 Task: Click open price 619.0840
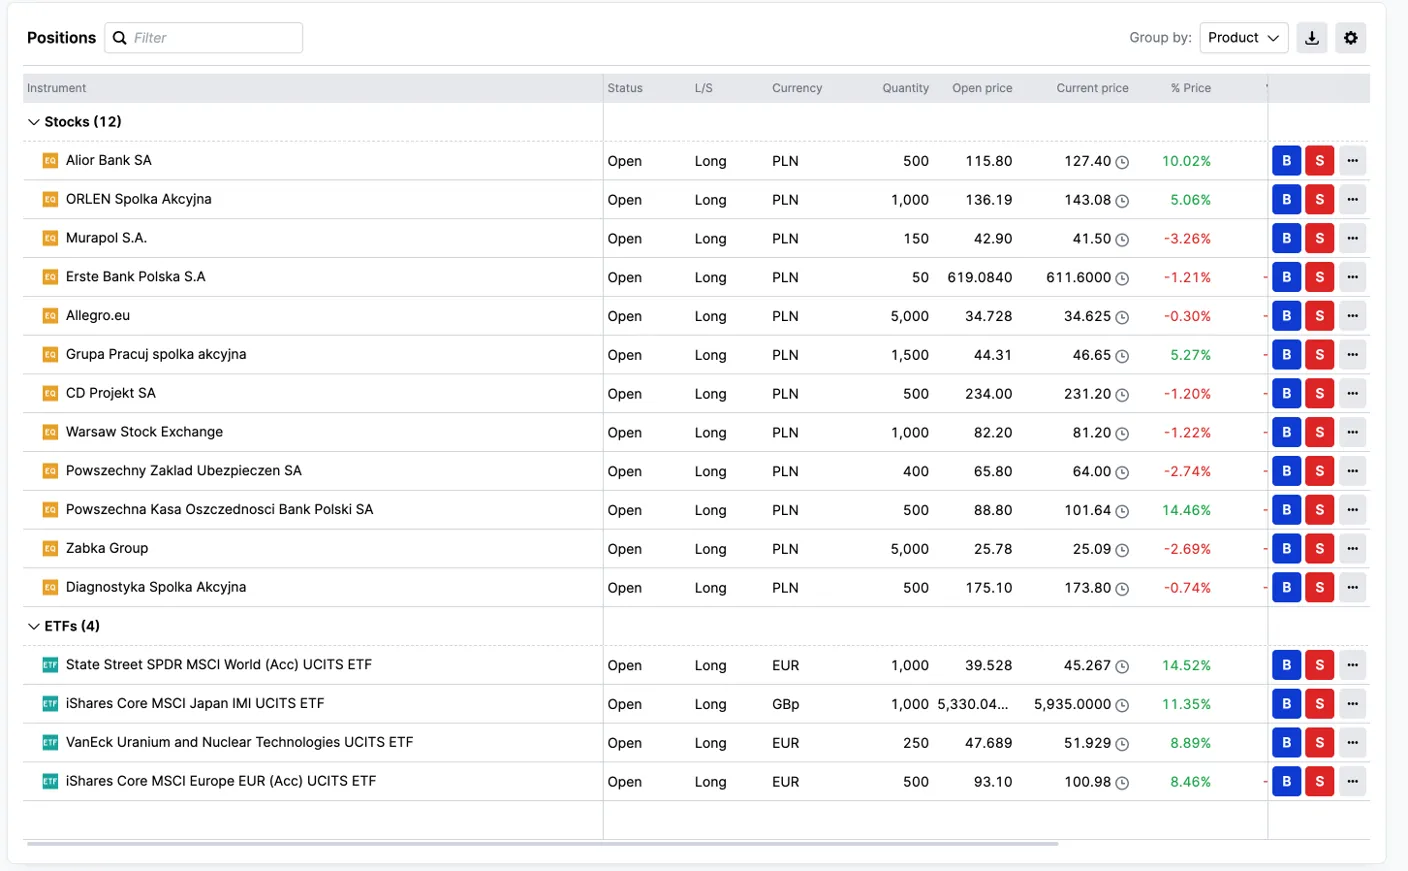coord(980,277)
